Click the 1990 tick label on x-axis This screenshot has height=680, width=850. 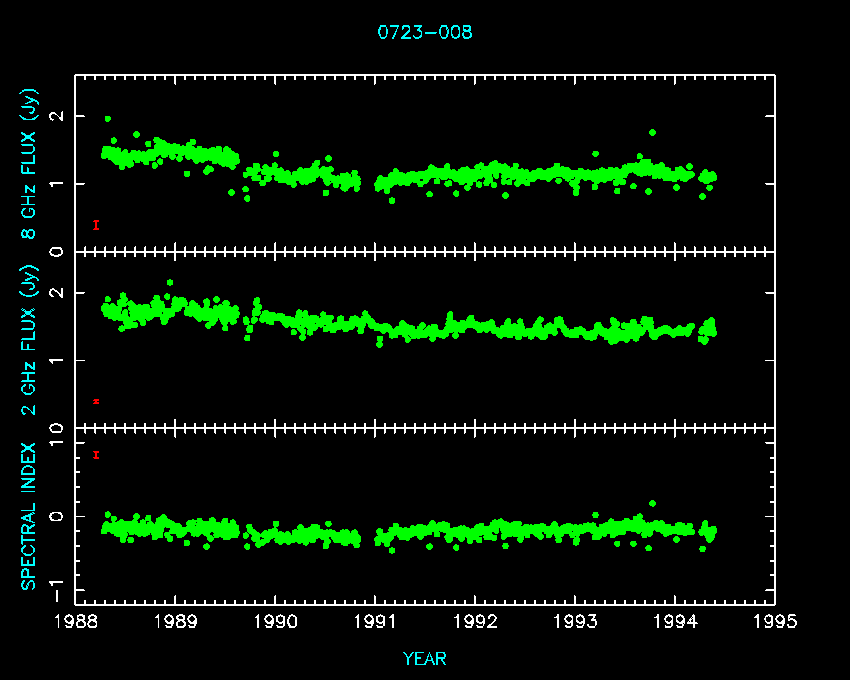pyautogui.click(x=275, y=622)
